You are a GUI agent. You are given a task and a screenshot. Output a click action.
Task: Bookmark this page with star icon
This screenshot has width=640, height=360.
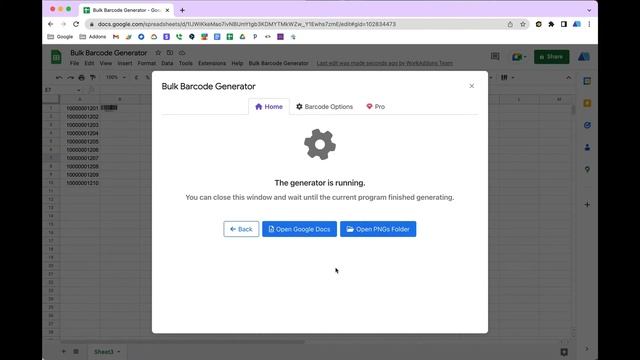coord(523,24)
